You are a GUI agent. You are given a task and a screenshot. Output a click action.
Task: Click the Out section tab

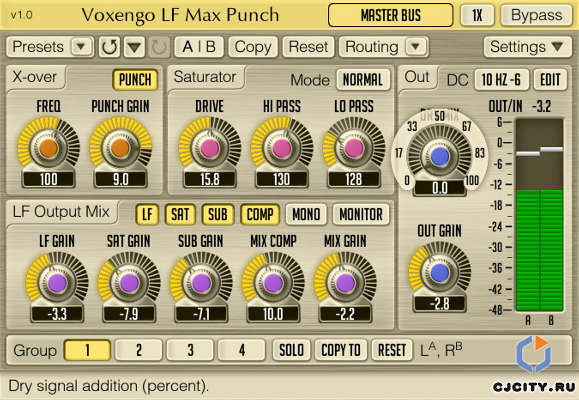(x=417, y=77)
